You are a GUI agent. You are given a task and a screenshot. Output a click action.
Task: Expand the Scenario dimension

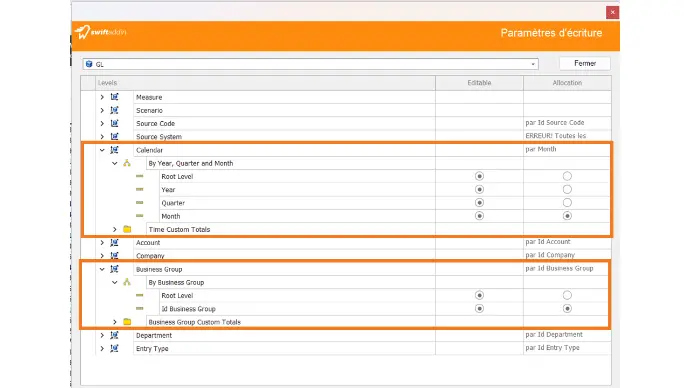coord(102,110)
